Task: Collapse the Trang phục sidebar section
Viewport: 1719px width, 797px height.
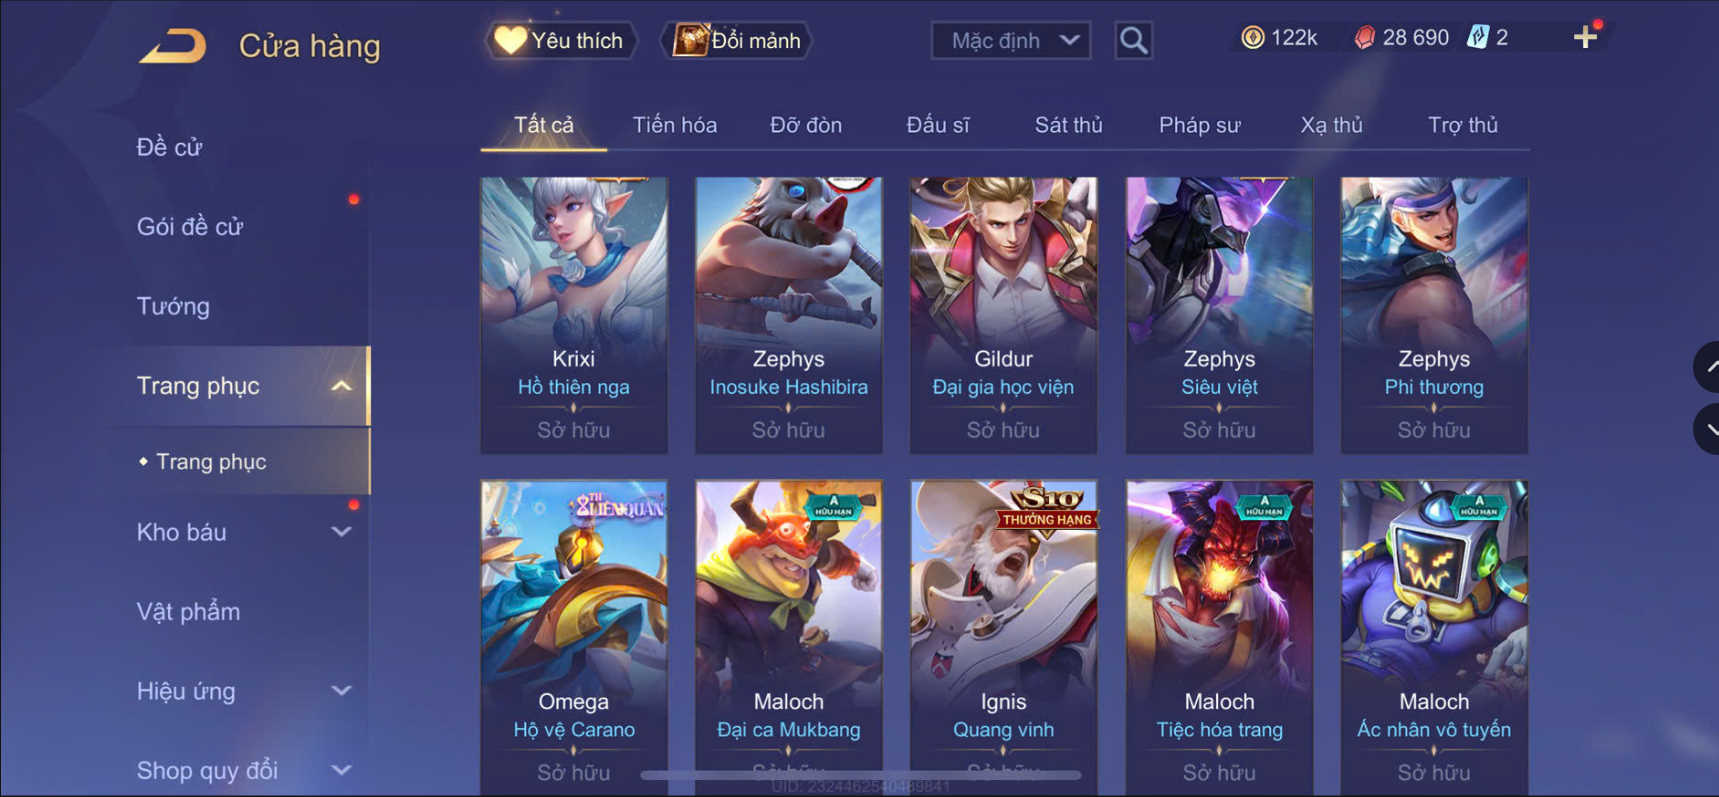Action: point(341,386)
